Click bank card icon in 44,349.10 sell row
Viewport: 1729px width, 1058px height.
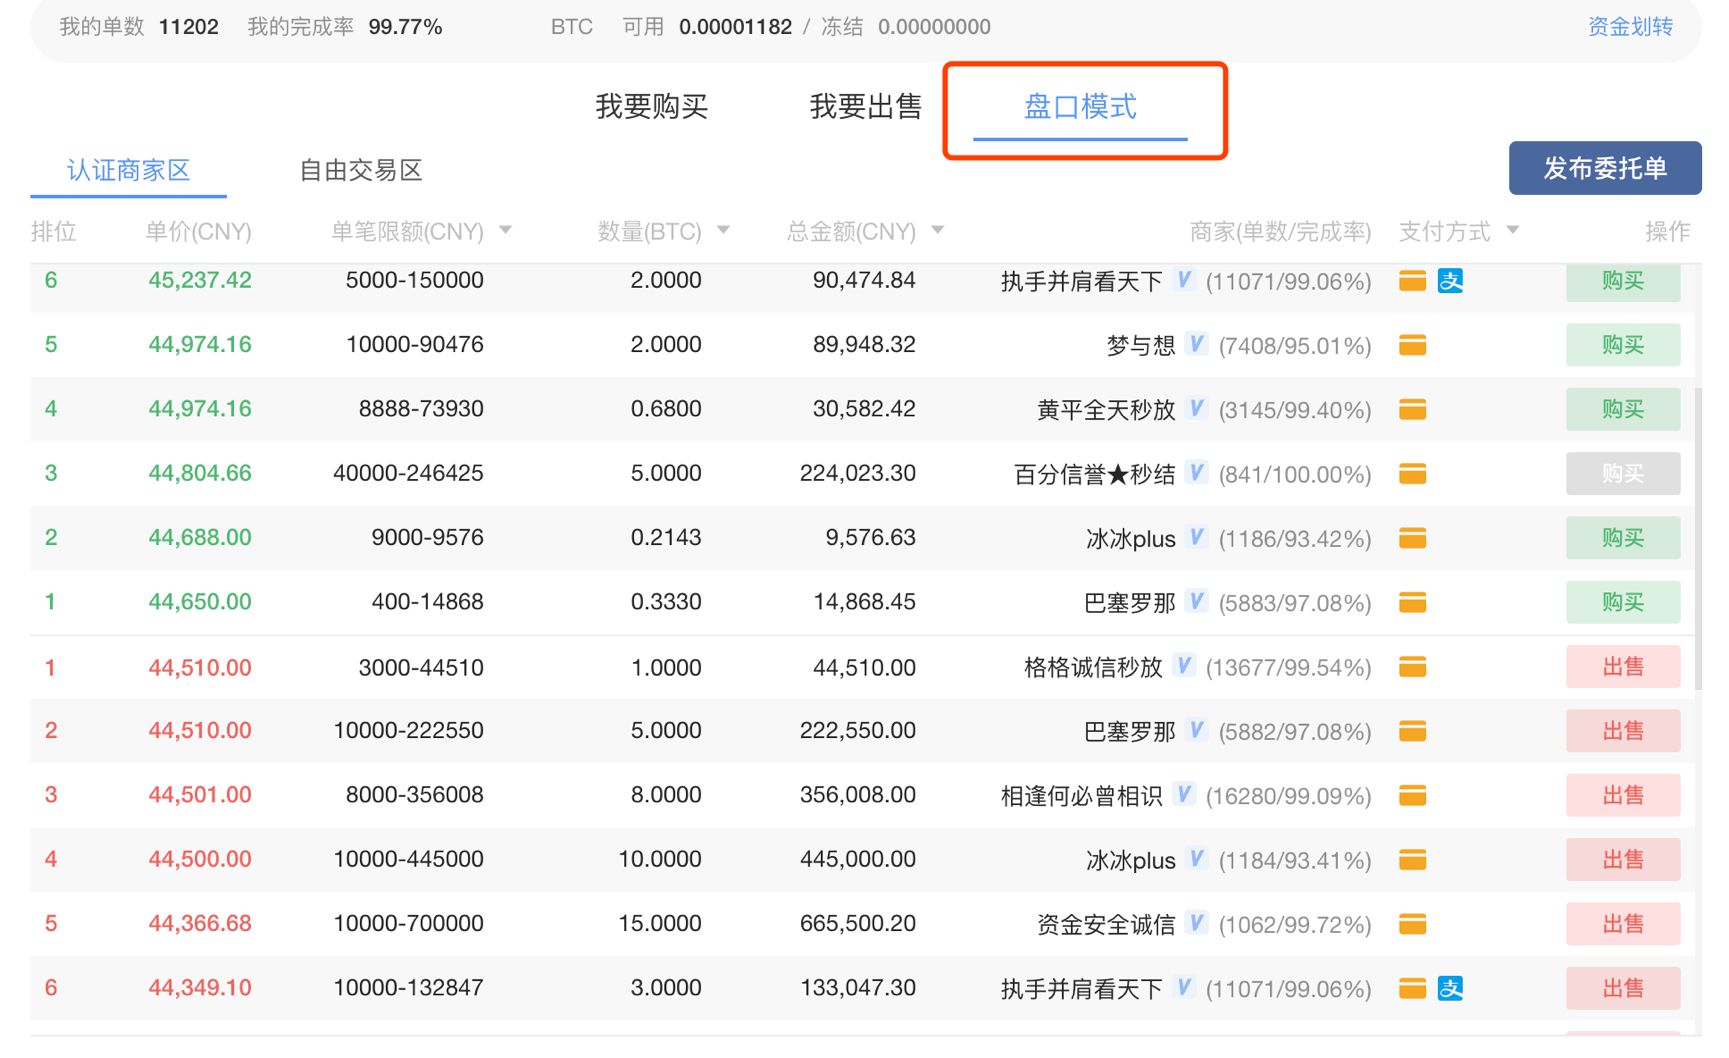point(1412,988)
